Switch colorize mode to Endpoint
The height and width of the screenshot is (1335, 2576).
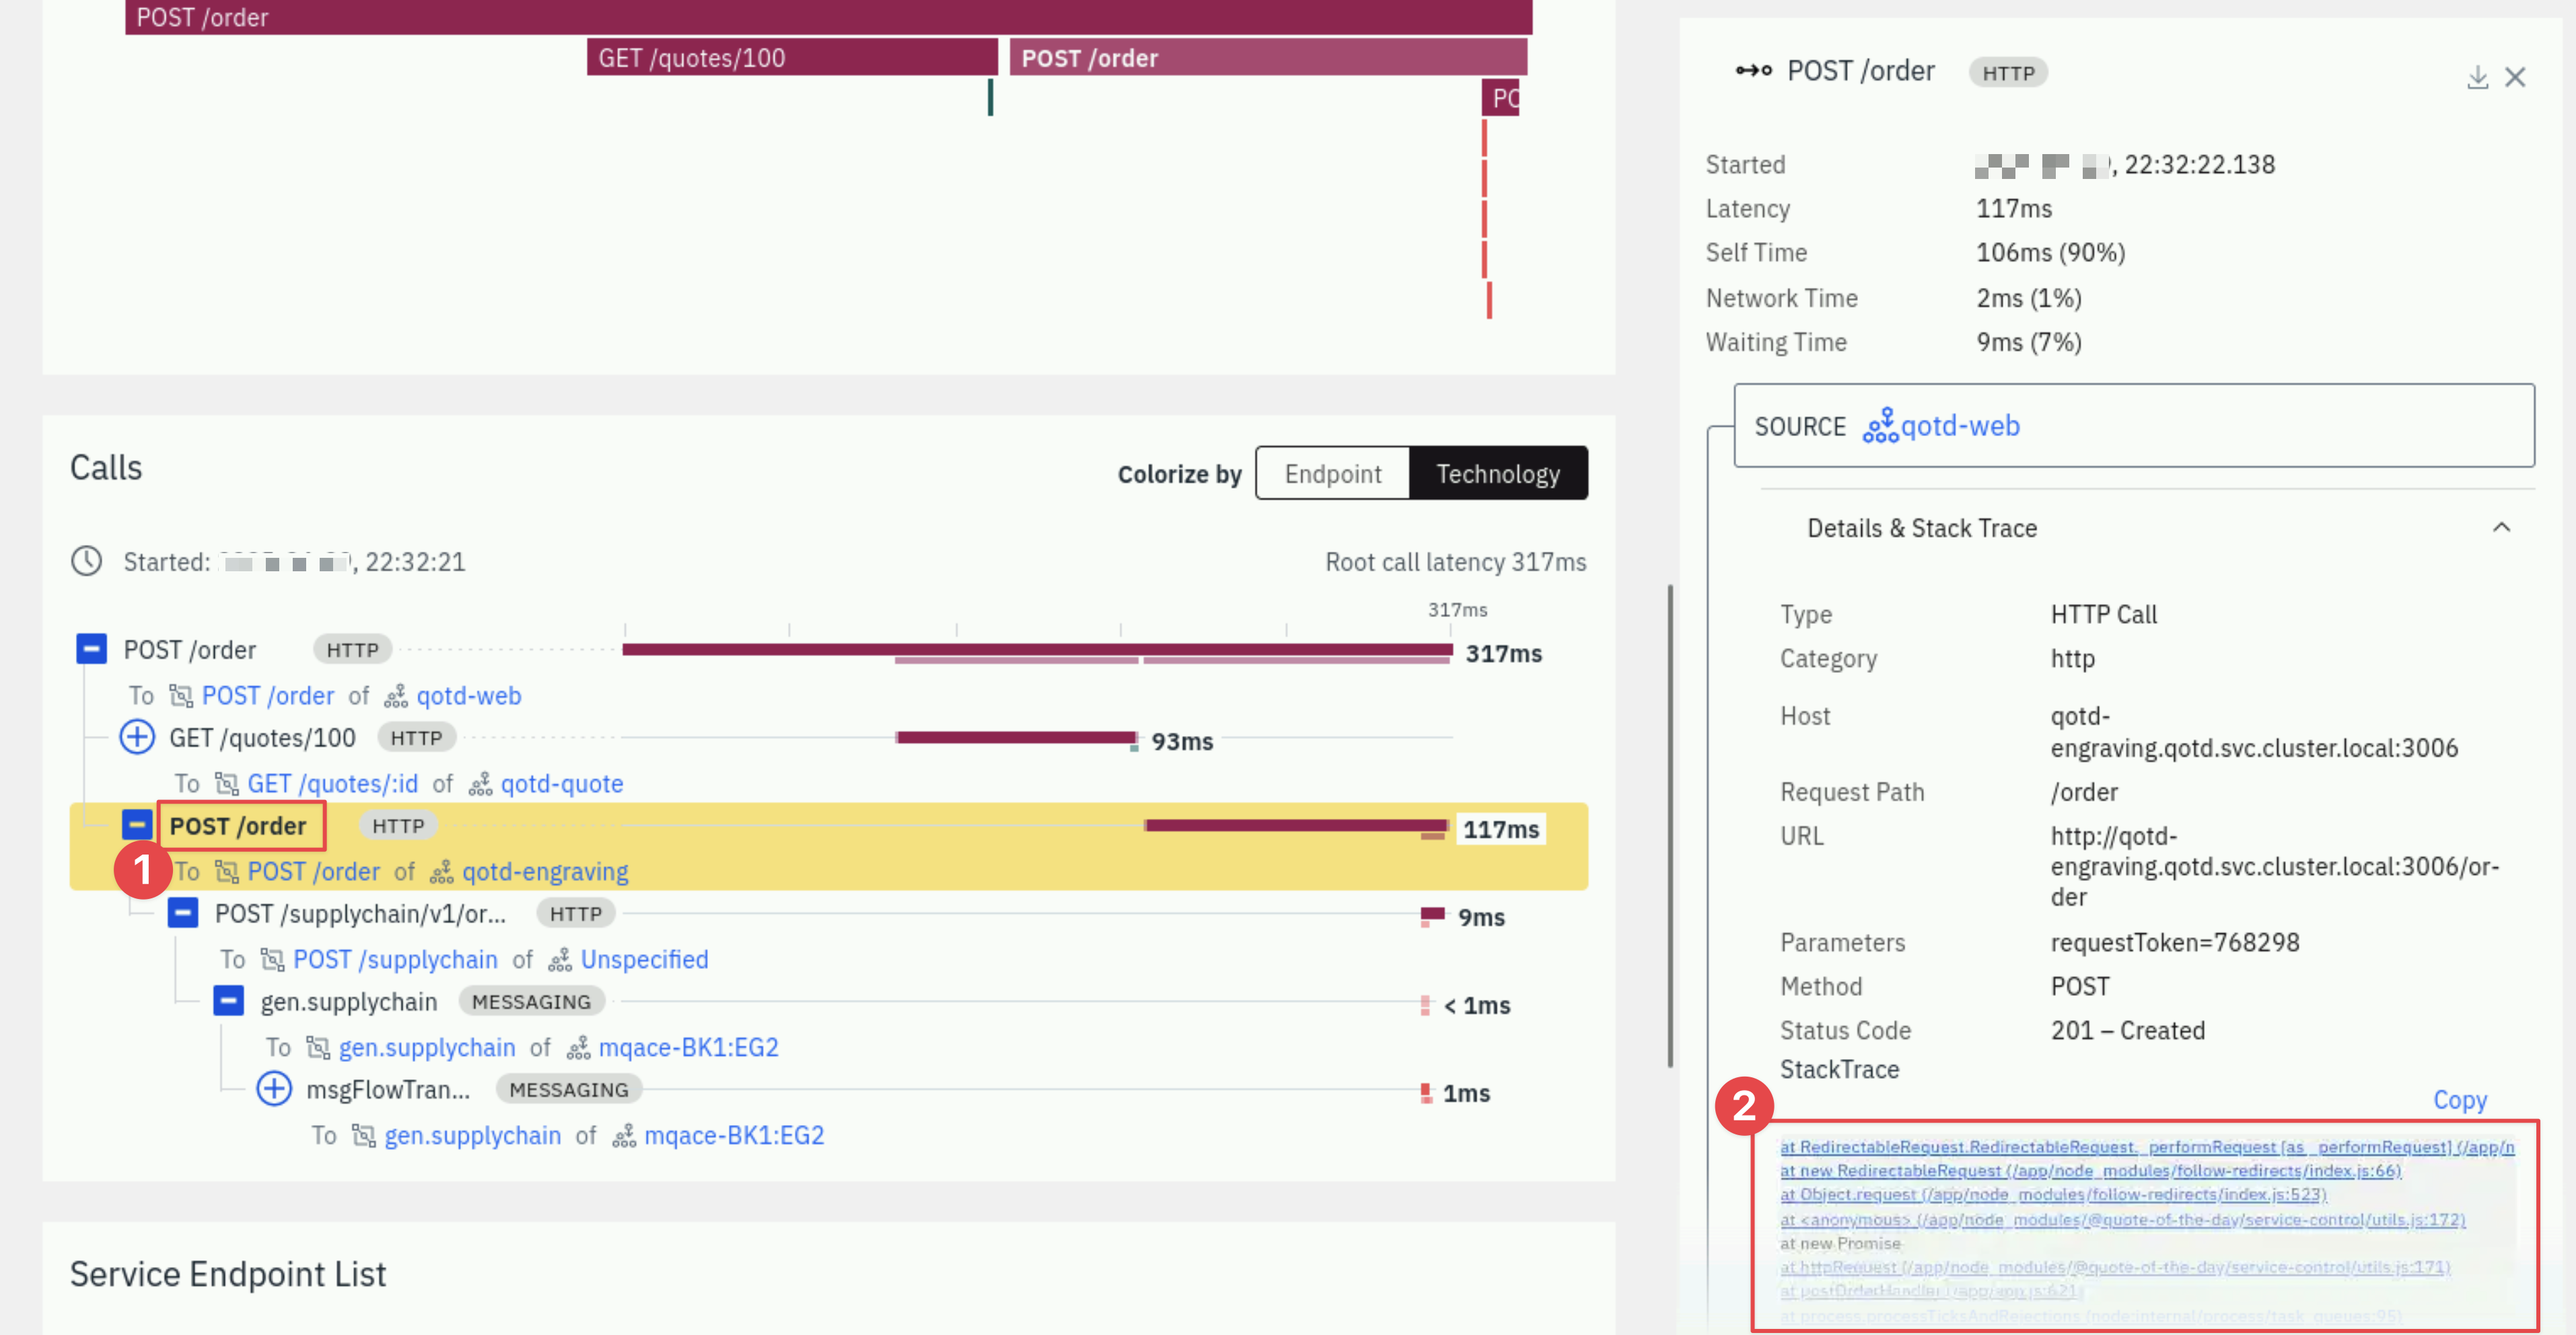point(1332,473)
